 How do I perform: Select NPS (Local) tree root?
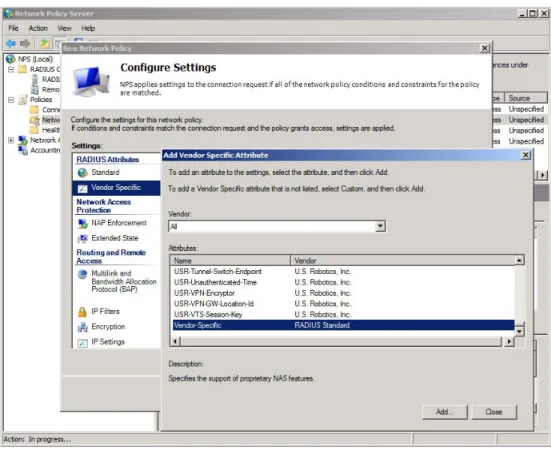click(35, 59)
